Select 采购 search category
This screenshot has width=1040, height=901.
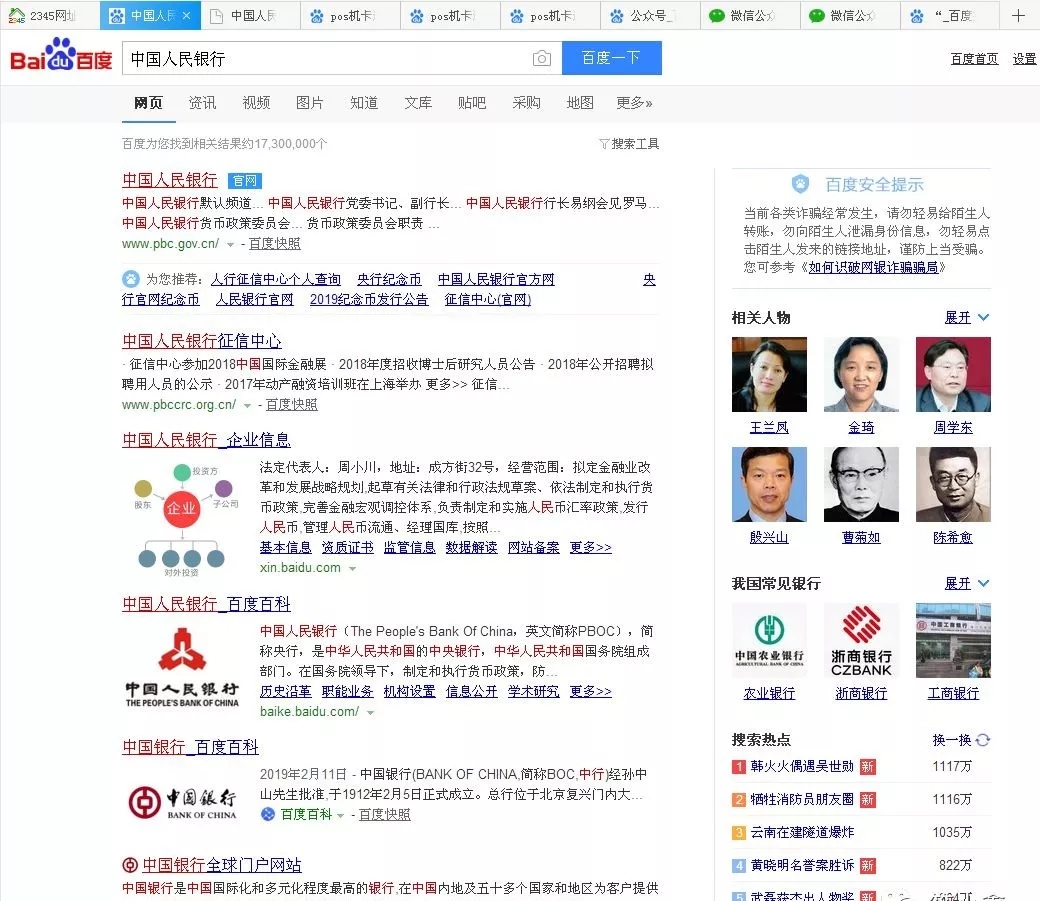click(526, 103)
